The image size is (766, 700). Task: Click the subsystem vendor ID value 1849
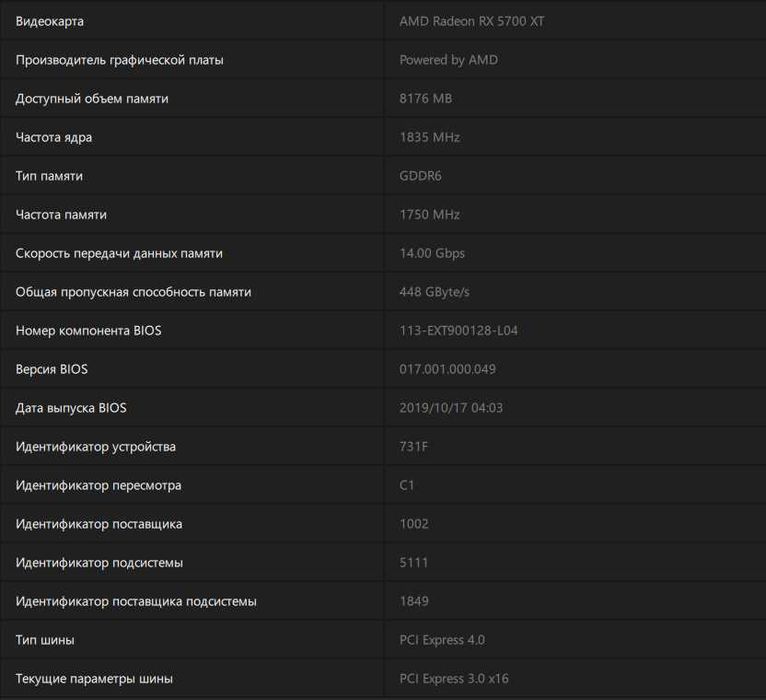[x=414, y=601]
